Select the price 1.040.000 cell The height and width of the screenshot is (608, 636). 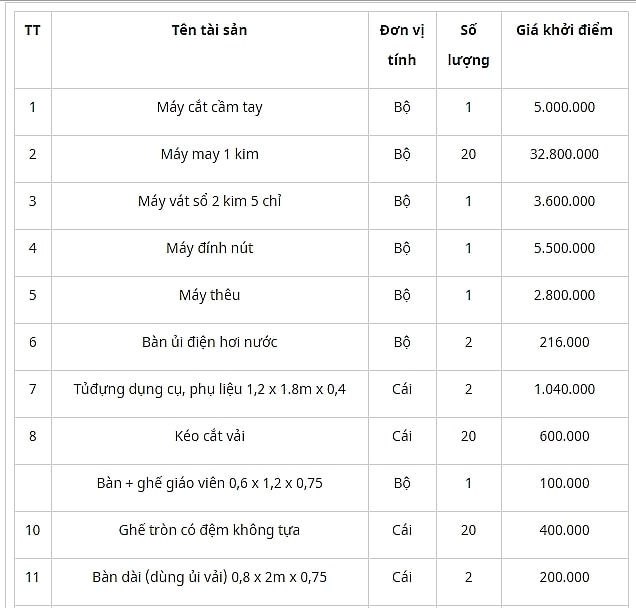click(x=564, y=389)
